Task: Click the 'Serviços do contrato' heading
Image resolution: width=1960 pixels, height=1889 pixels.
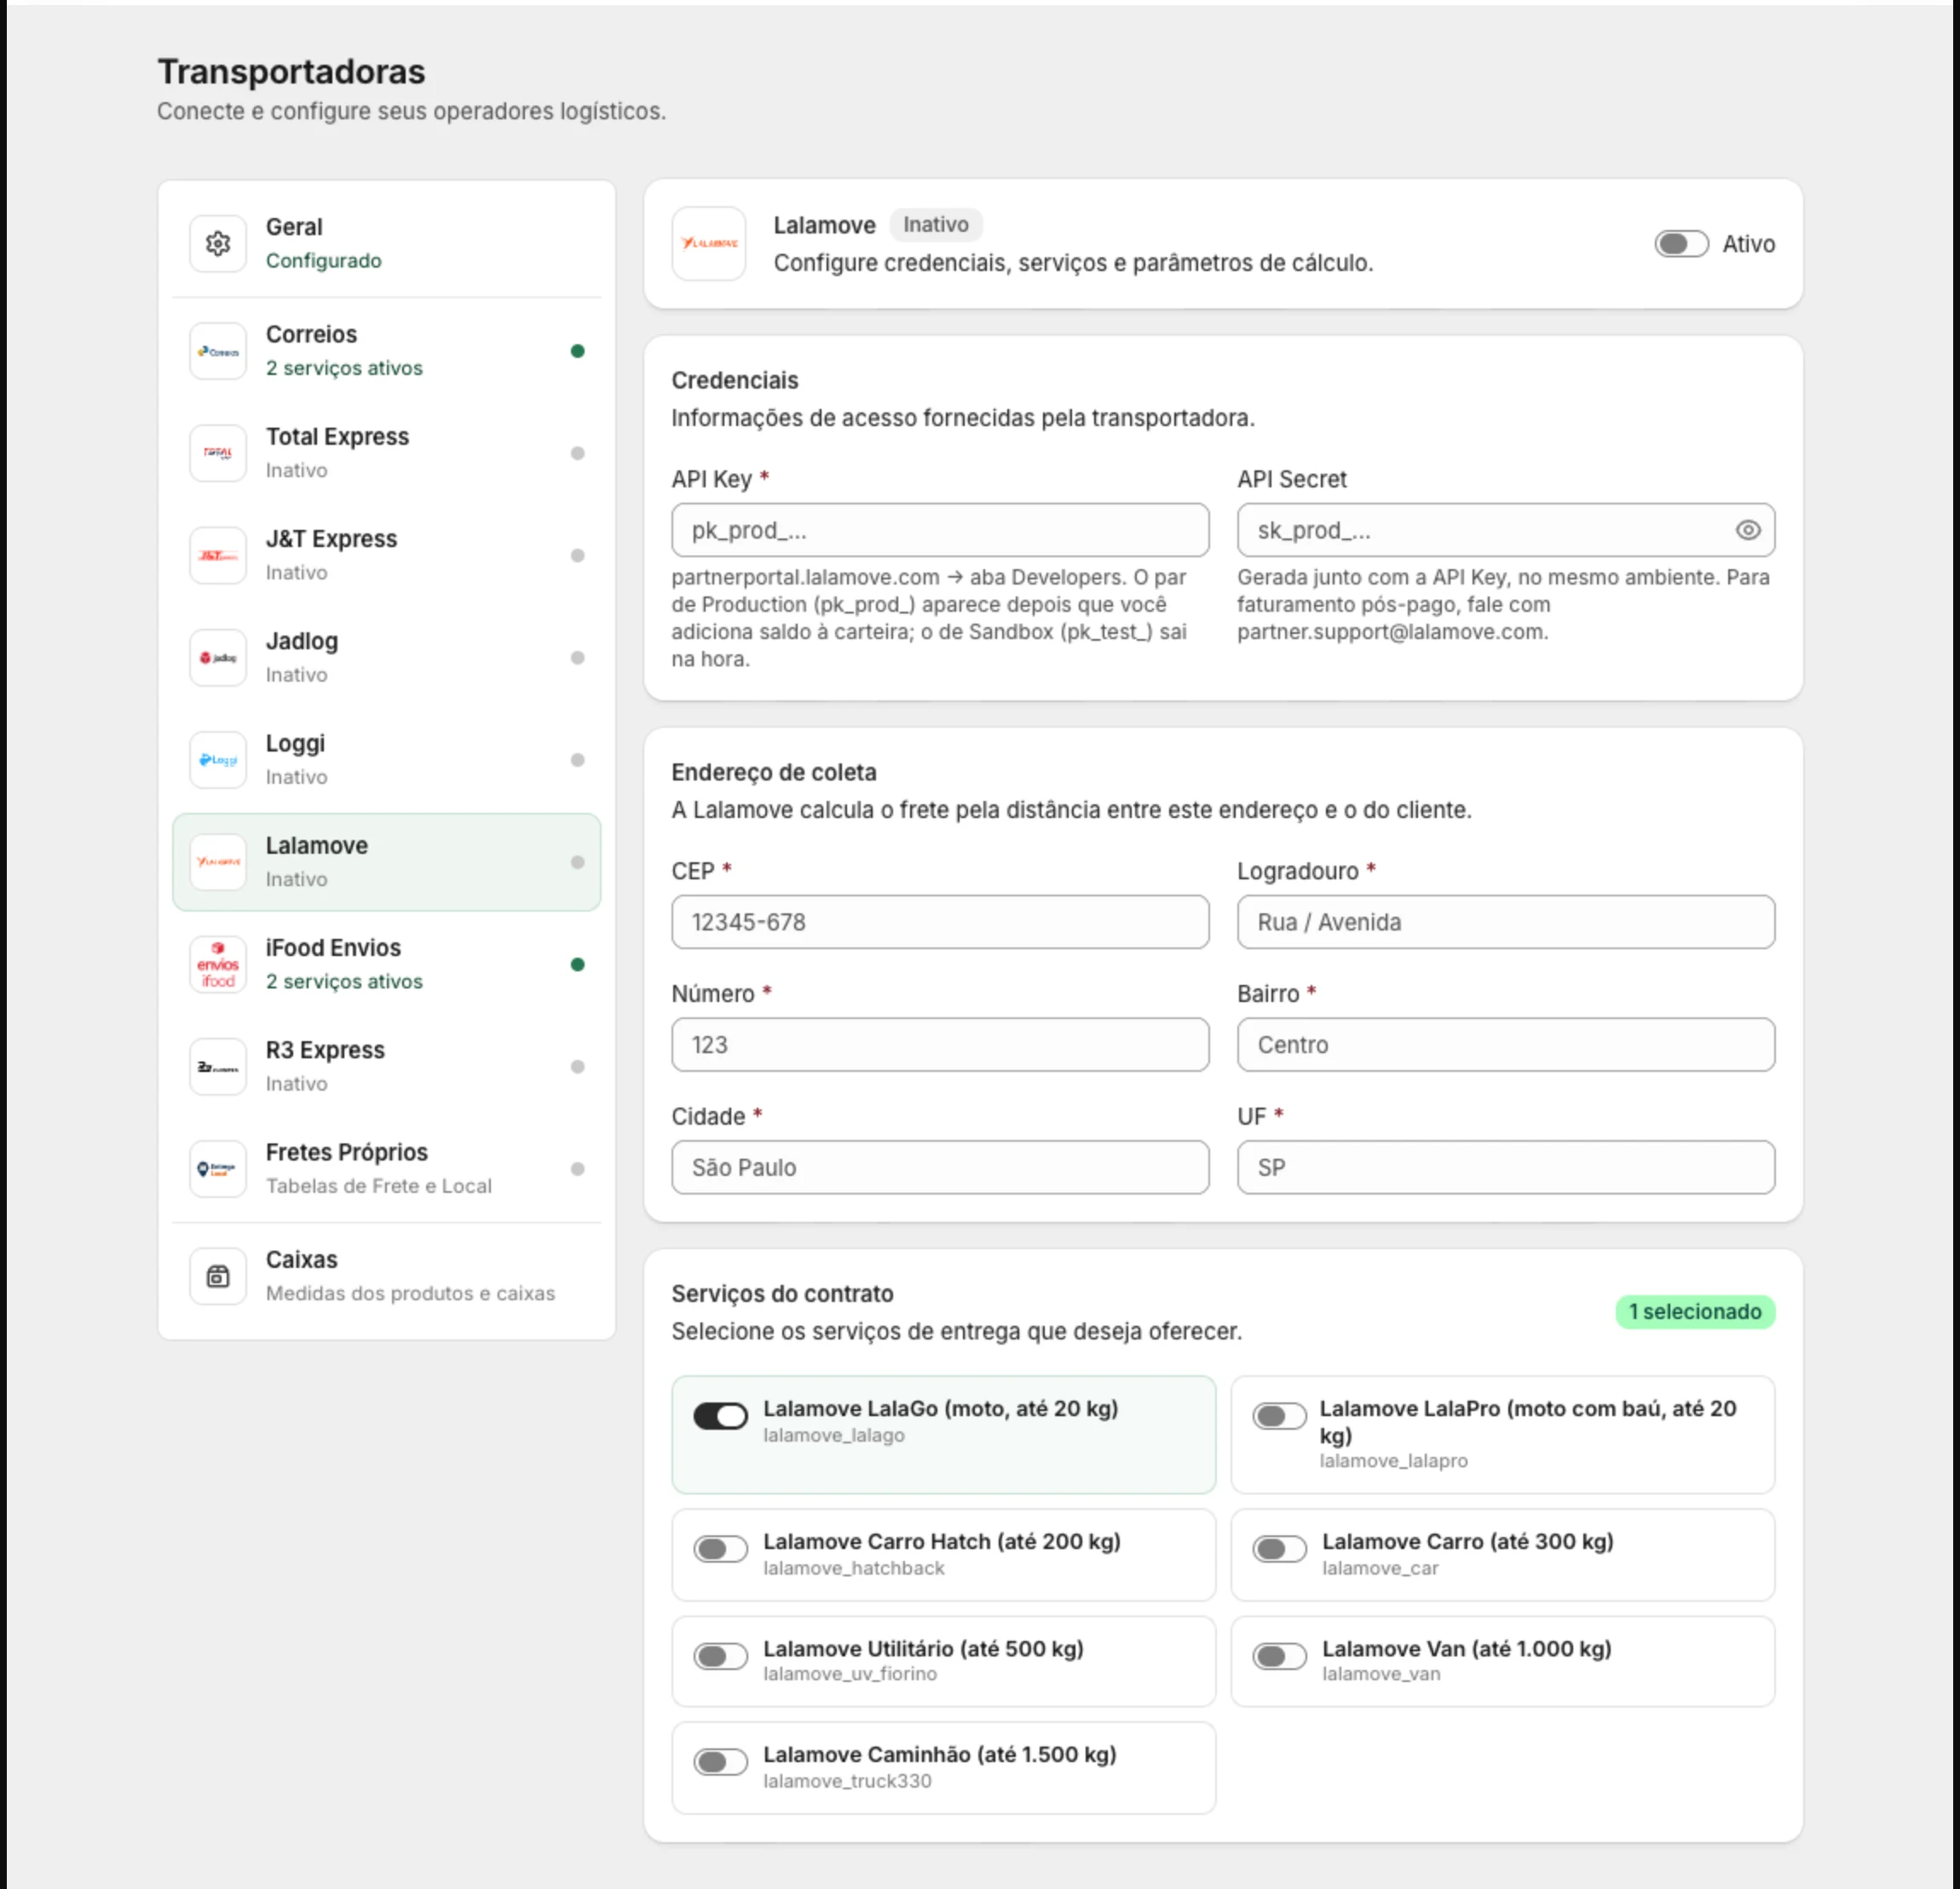Action: click(x=782, y=1293)
